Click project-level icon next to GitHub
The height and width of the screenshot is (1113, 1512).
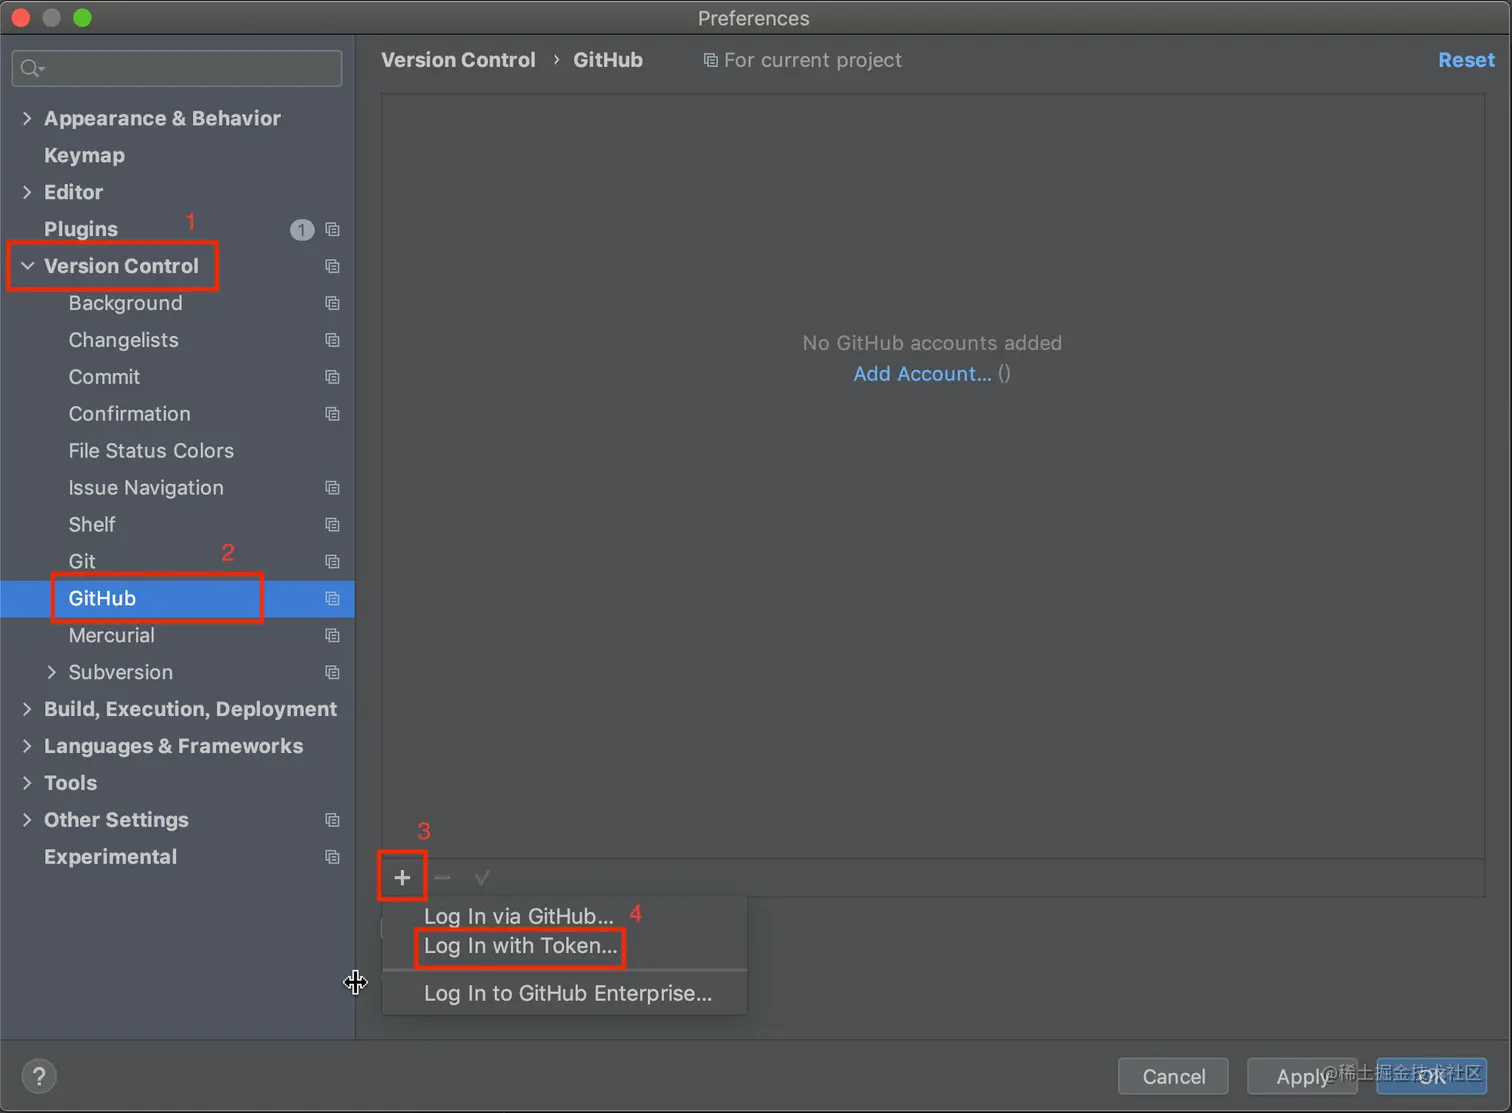(x=333, y=599)
